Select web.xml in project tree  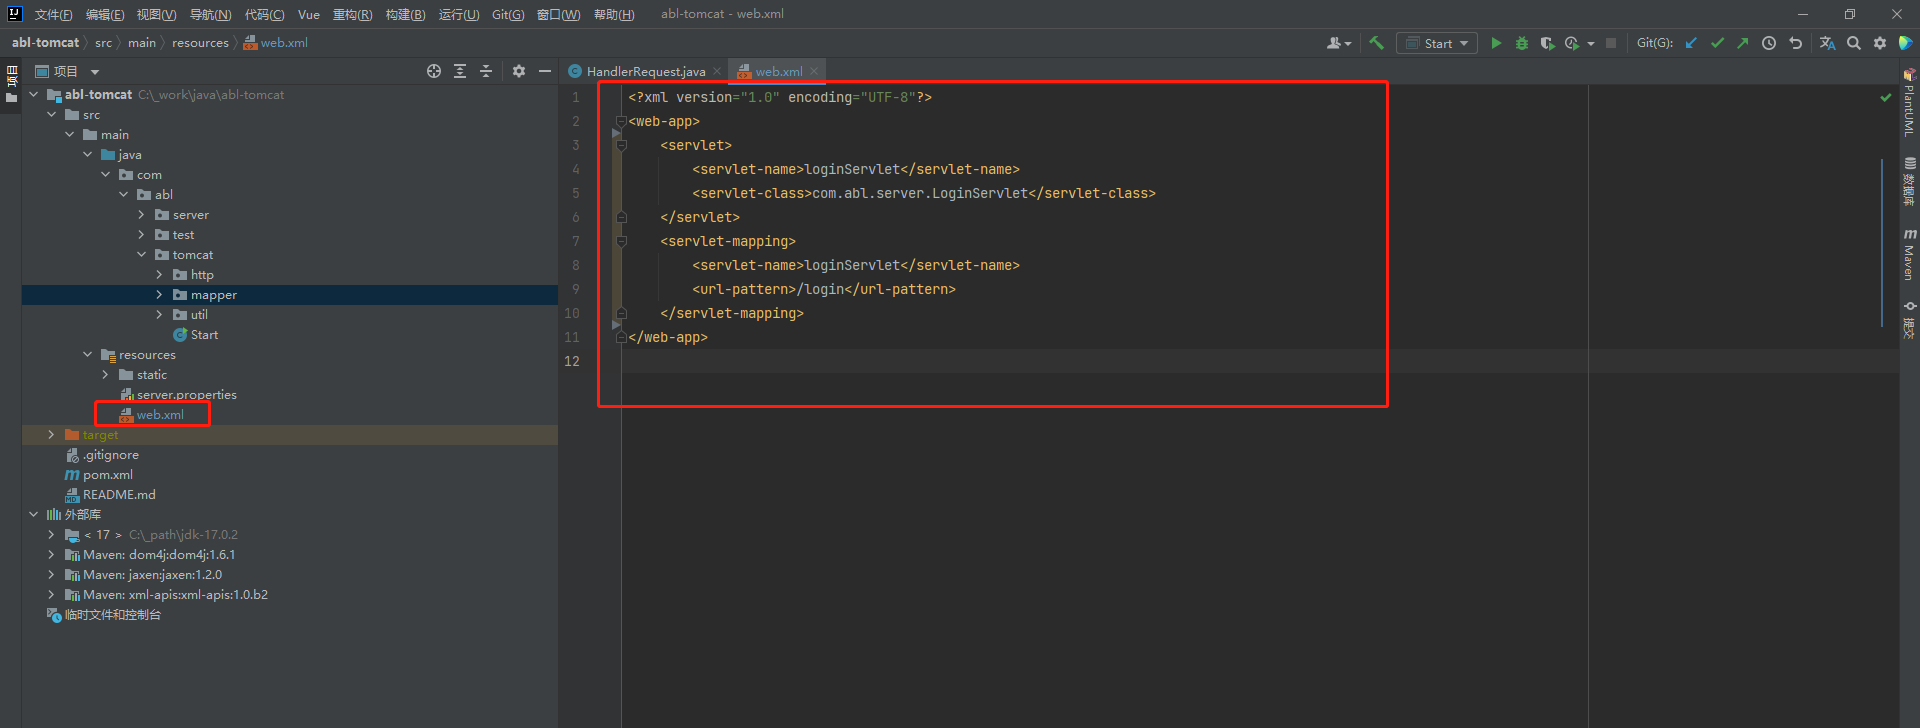(160, 415)
